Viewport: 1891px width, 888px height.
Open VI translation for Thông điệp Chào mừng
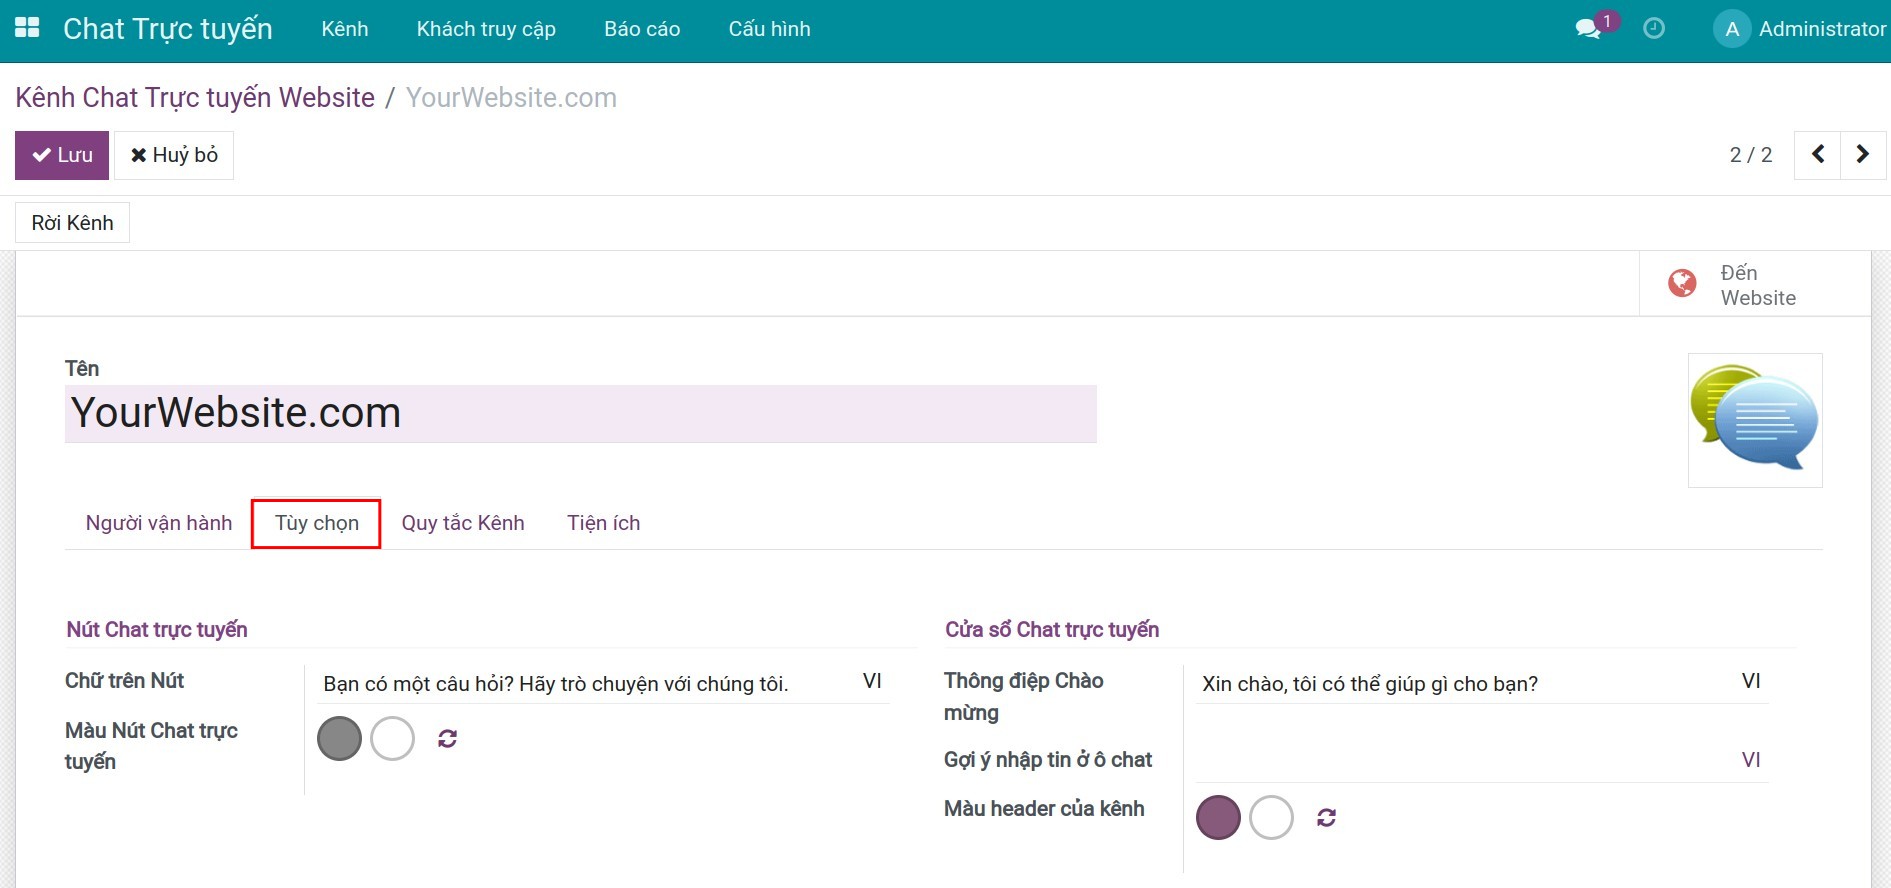[x=1750, y=681]
